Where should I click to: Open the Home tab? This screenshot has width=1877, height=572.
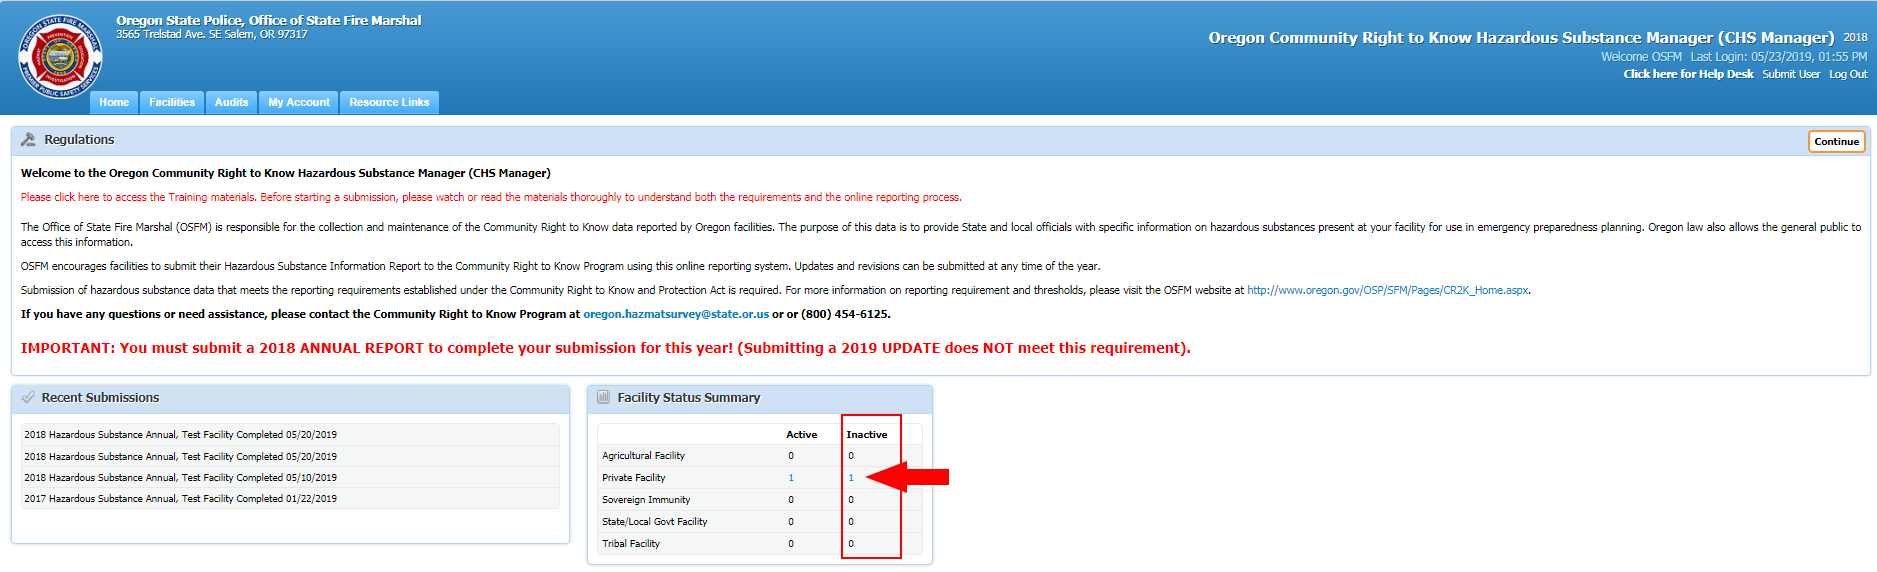(114, 102)
